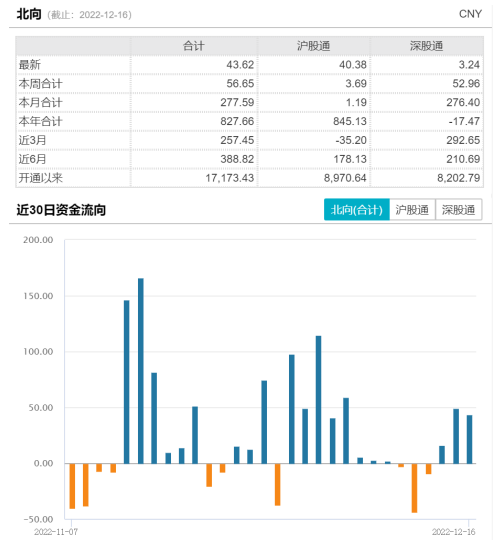
Task: Click the value 178.13 in 近6月 row
Action: (x=350, y=159)
